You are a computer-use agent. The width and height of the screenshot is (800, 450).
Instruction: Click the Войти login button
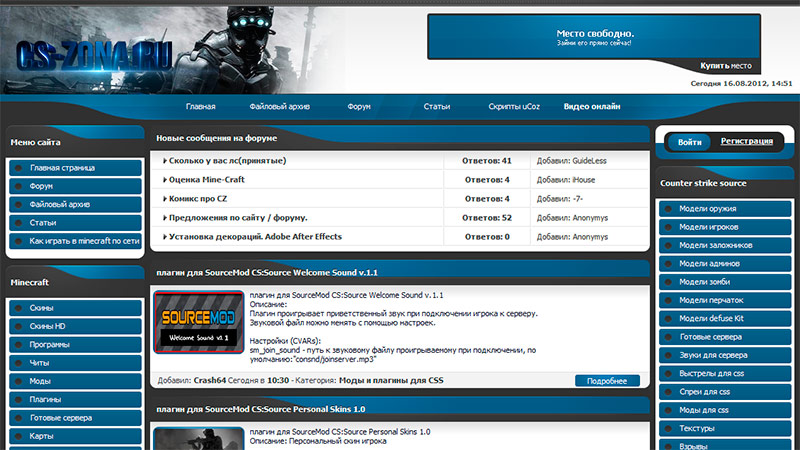coord(689,142)
